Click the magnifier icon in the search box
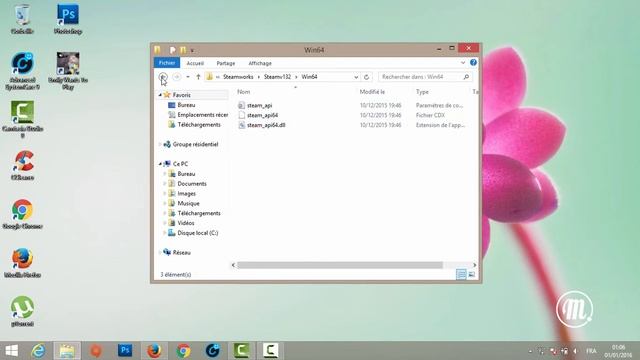The width and height of the screenshot is (640, 360). point(466,77)
